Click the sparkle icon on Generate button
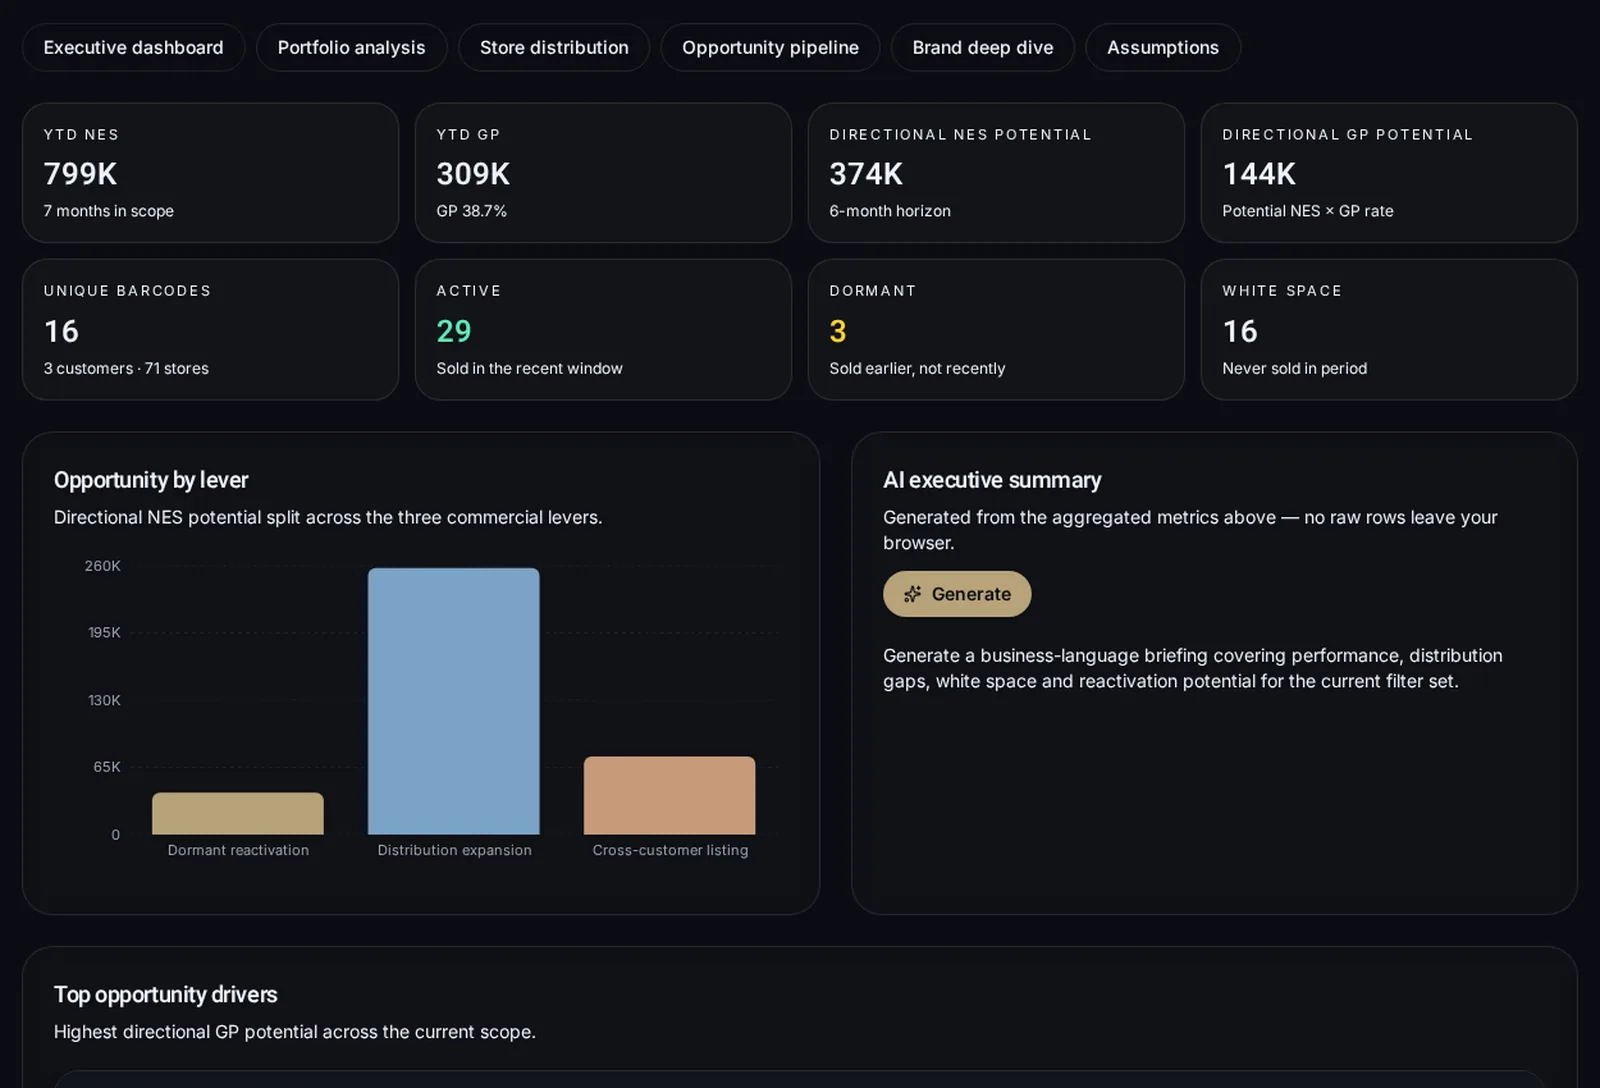This screenshot has width=1600, height=1088. pyautogui.click(x=912, y=594)
